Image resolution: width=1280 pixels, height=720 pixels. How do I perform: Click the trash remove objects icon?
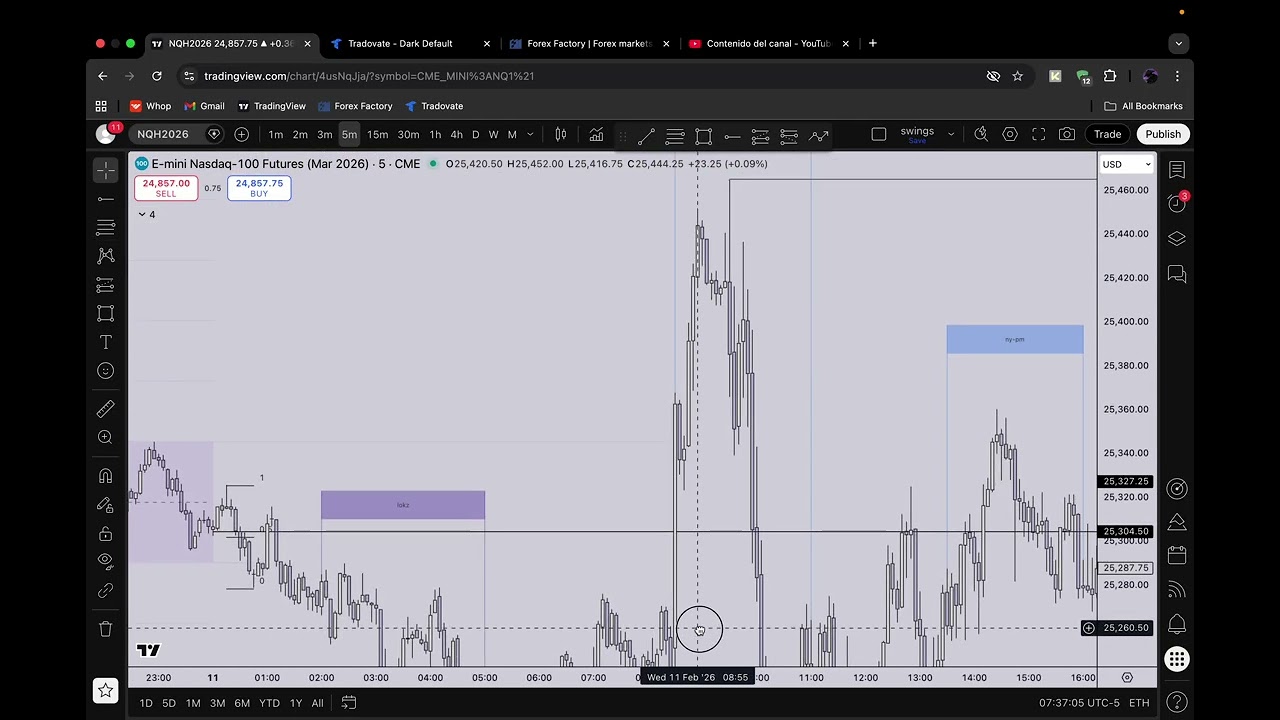pyautogui.click(x=105, y=628)
